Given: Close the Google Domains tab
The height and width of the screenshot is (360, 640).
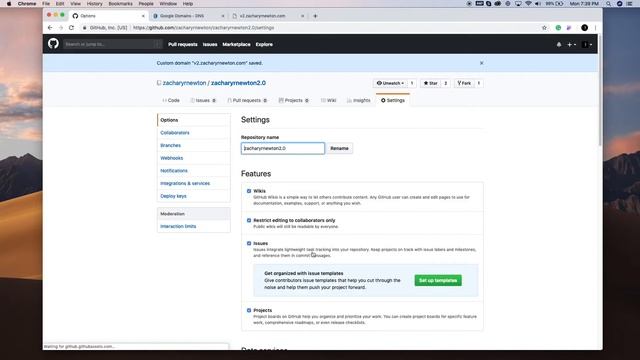Looking at the screenshot, I should (223, 16).
